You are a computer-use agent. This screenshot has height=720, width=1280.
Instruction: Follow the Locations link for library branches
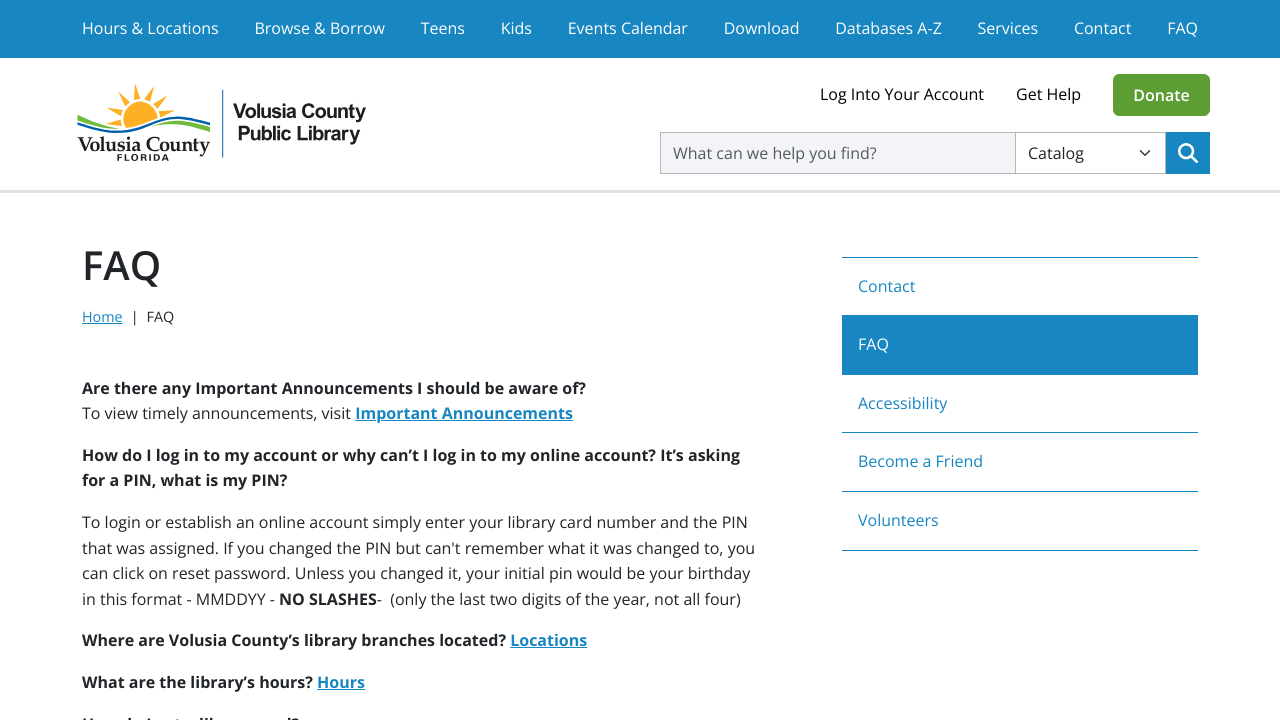pos(548,639)
